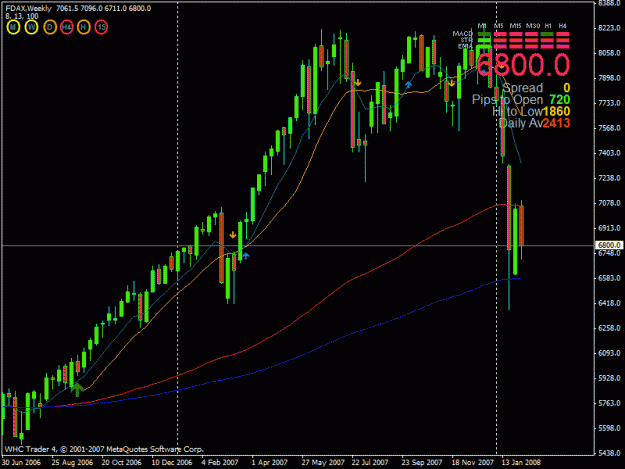Screen dimensions: 625x469
Task: Click the 13 Jan 2008 date on time axis
Action: [x=521, y=462]
